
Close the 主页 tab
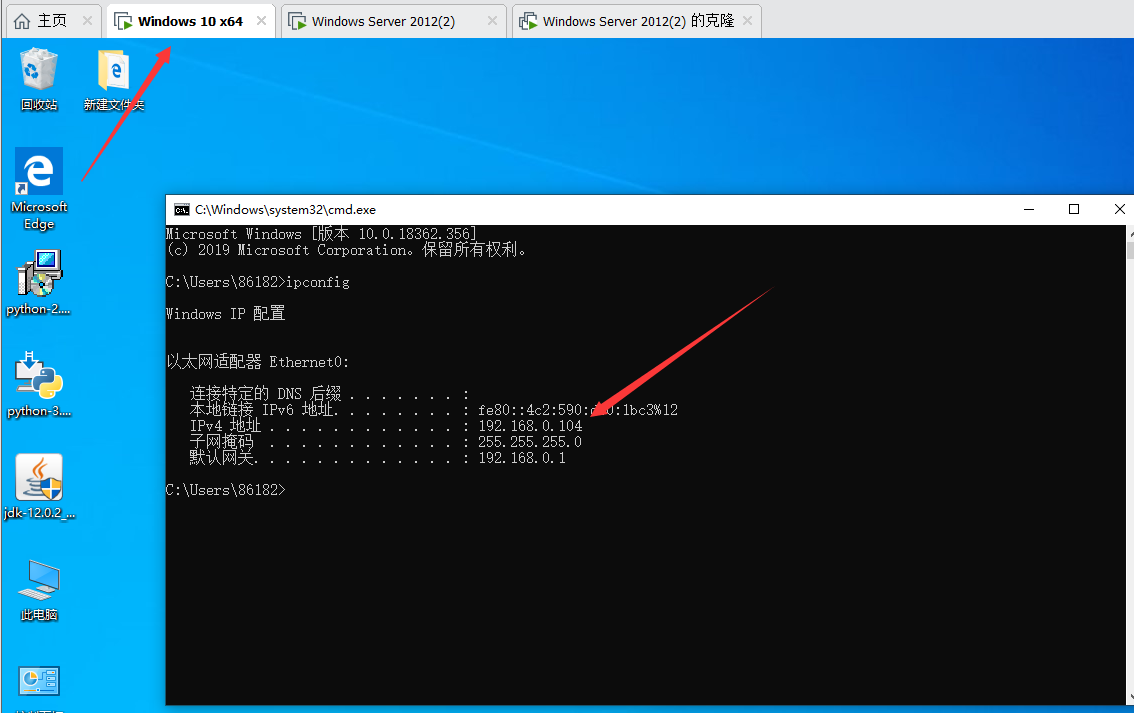point(88,21)
